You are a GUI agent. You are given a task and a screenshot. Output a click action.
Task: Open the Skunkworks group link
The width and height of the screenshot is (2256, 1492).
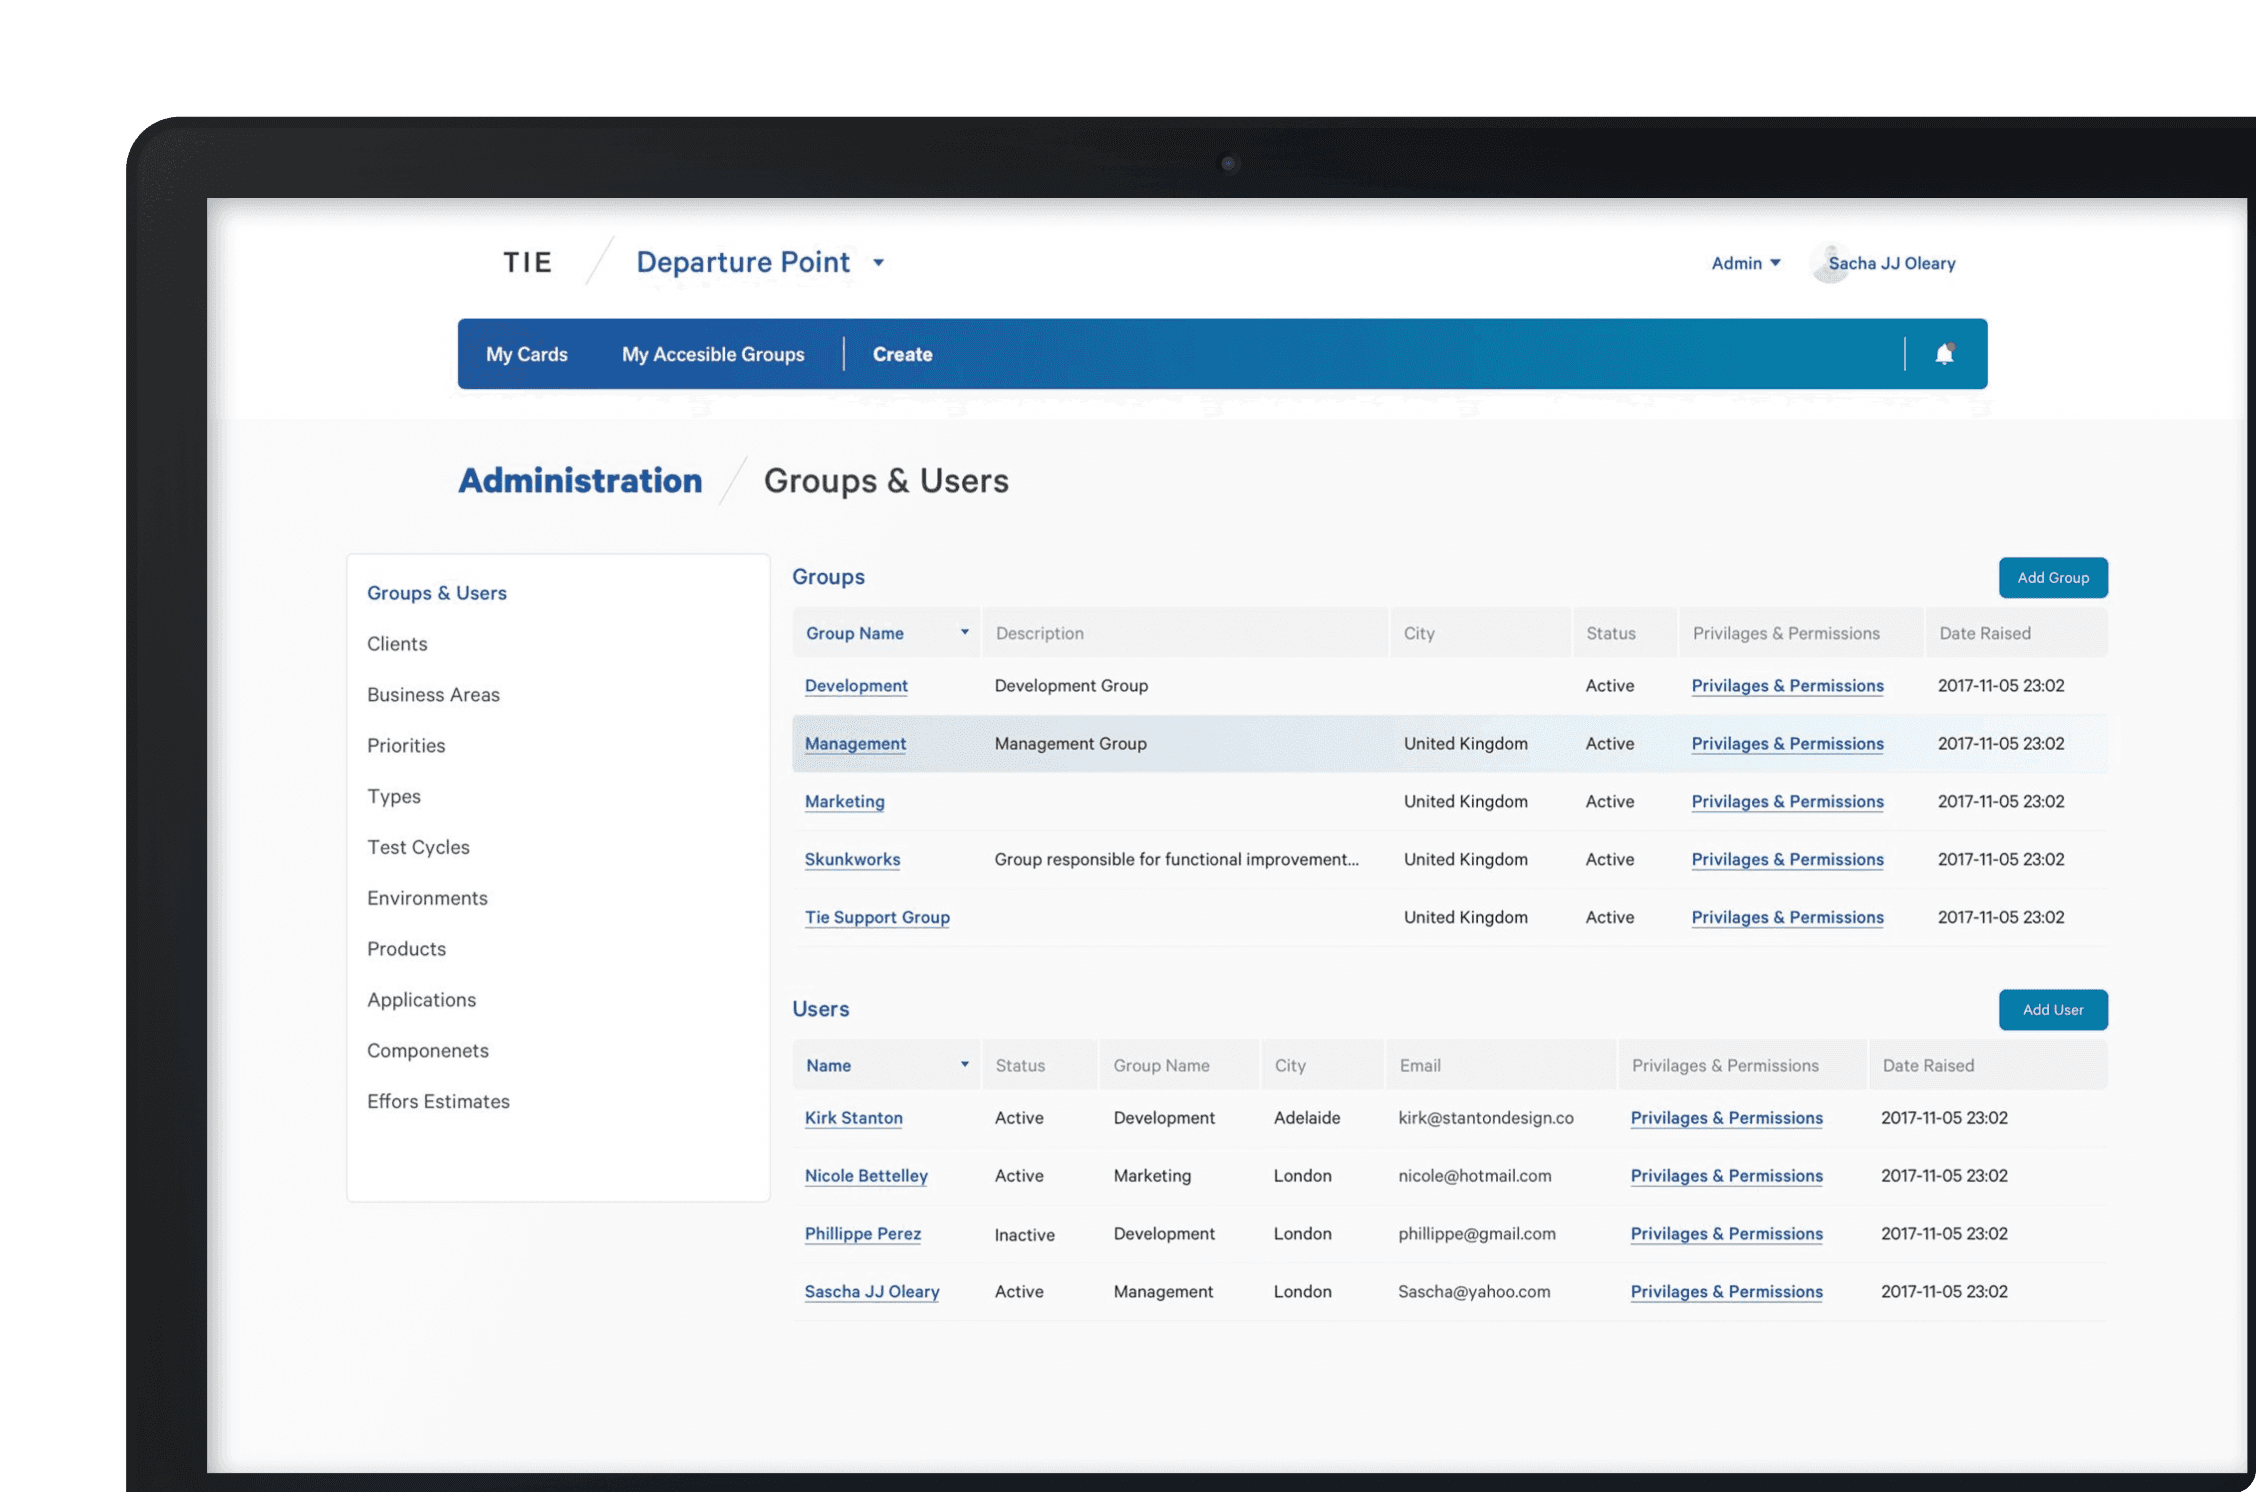(x=852, y=859)
